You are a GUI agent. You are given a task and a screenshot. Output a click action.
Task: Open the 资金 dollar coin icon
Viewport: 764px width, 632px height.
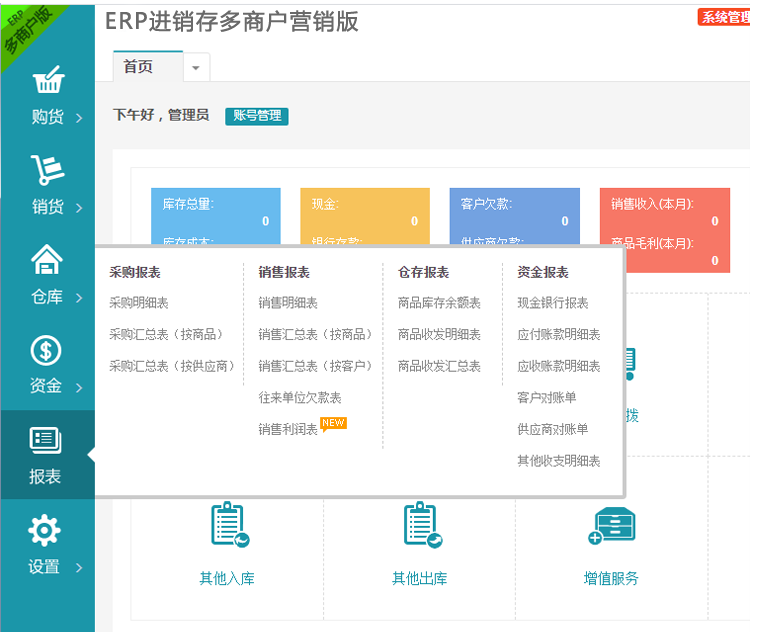point(46,350)
